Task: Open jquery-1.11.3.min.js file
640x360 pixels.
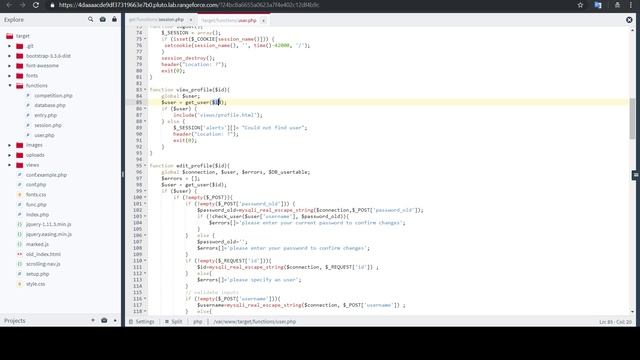Action: click(x=49, y=224)
